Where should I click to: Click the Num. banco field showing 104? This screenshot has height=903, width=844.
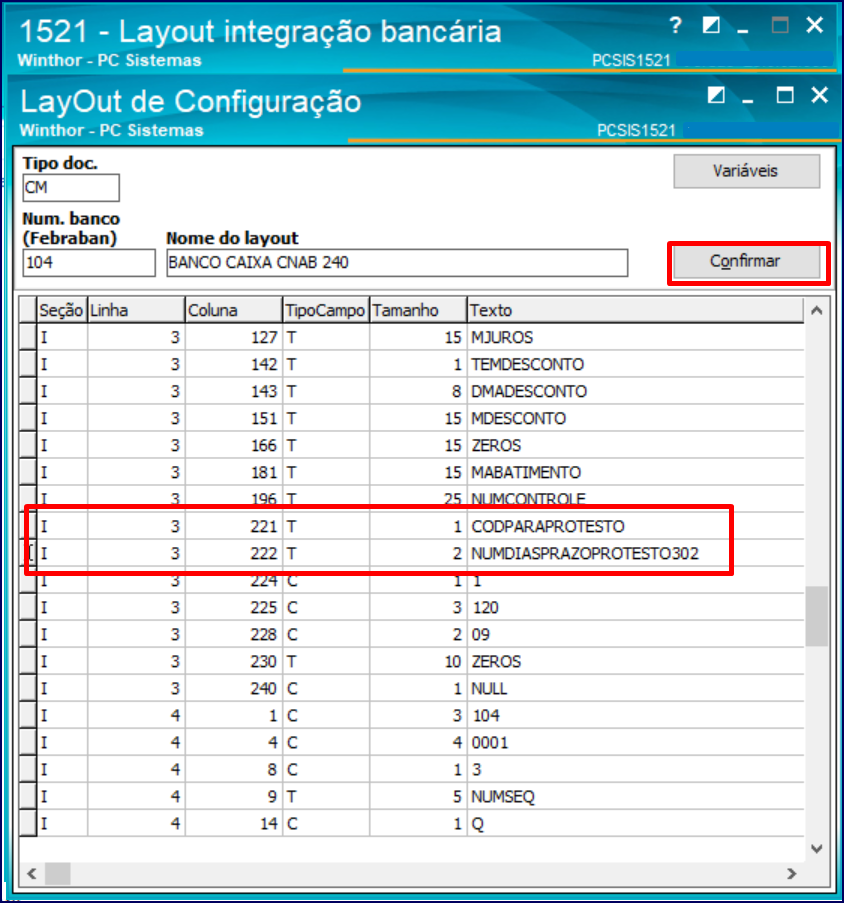89,263
